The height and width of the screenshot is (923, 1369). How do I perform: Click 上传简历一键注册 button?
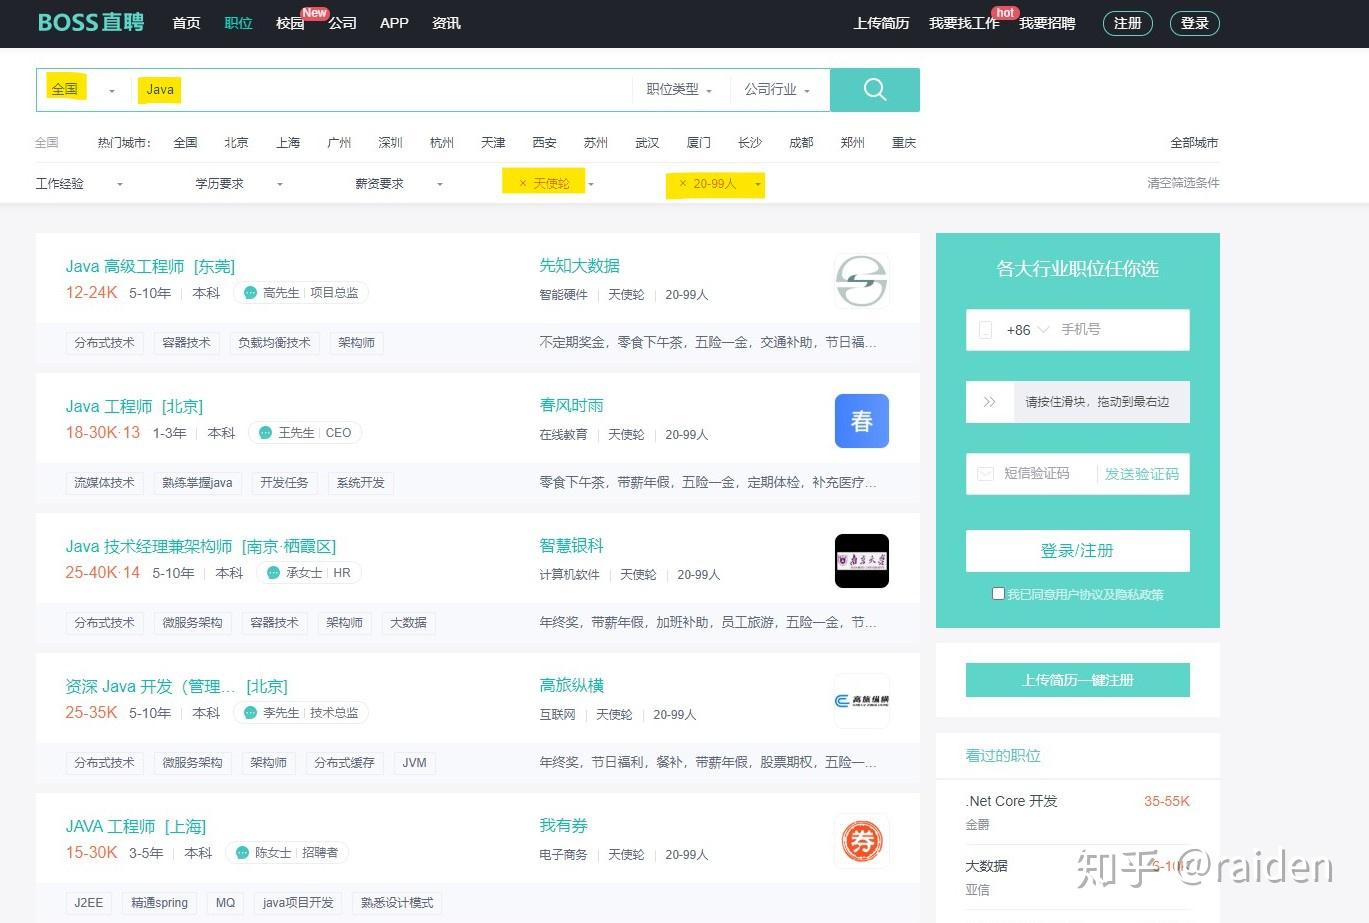[x=1077, y=680]
